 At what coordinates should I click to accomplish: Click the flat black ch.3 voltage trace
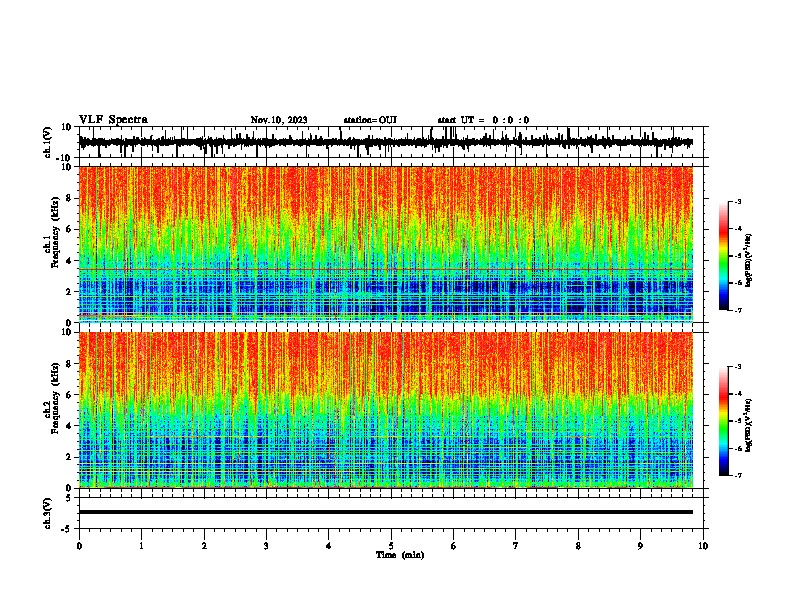point(385,512)
